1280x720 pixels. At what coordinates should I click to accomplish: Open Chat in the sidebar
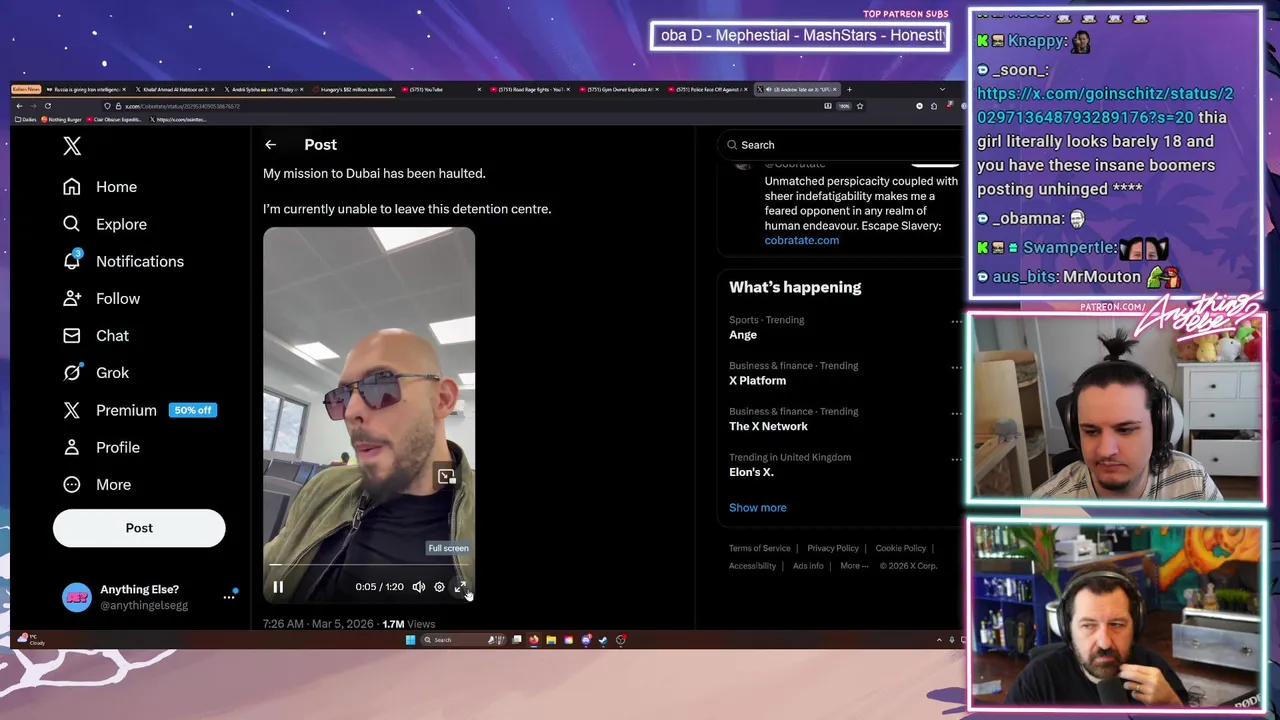click(96, 335)
